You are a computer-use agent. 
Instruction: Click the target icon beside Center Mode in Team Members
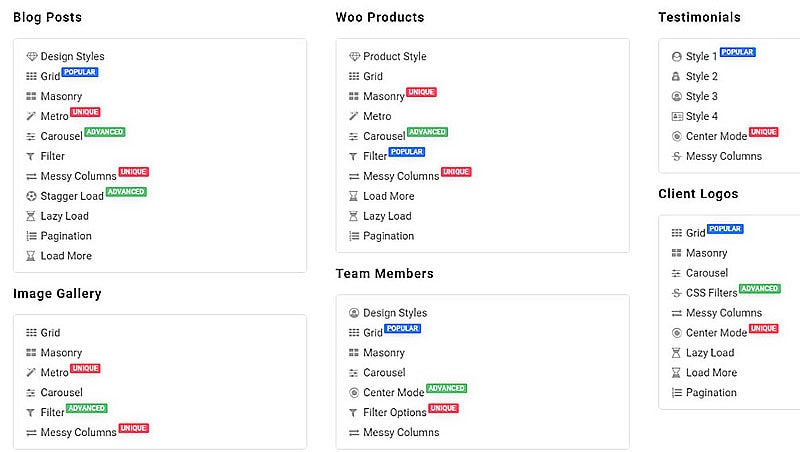coord(353,393)
